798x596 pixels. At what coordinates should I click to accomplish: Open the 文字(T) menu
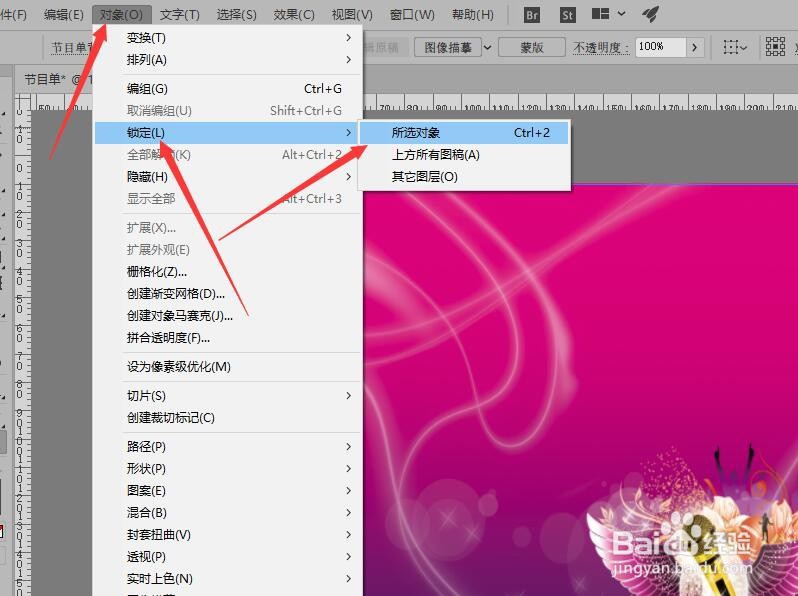pos(180,14)
